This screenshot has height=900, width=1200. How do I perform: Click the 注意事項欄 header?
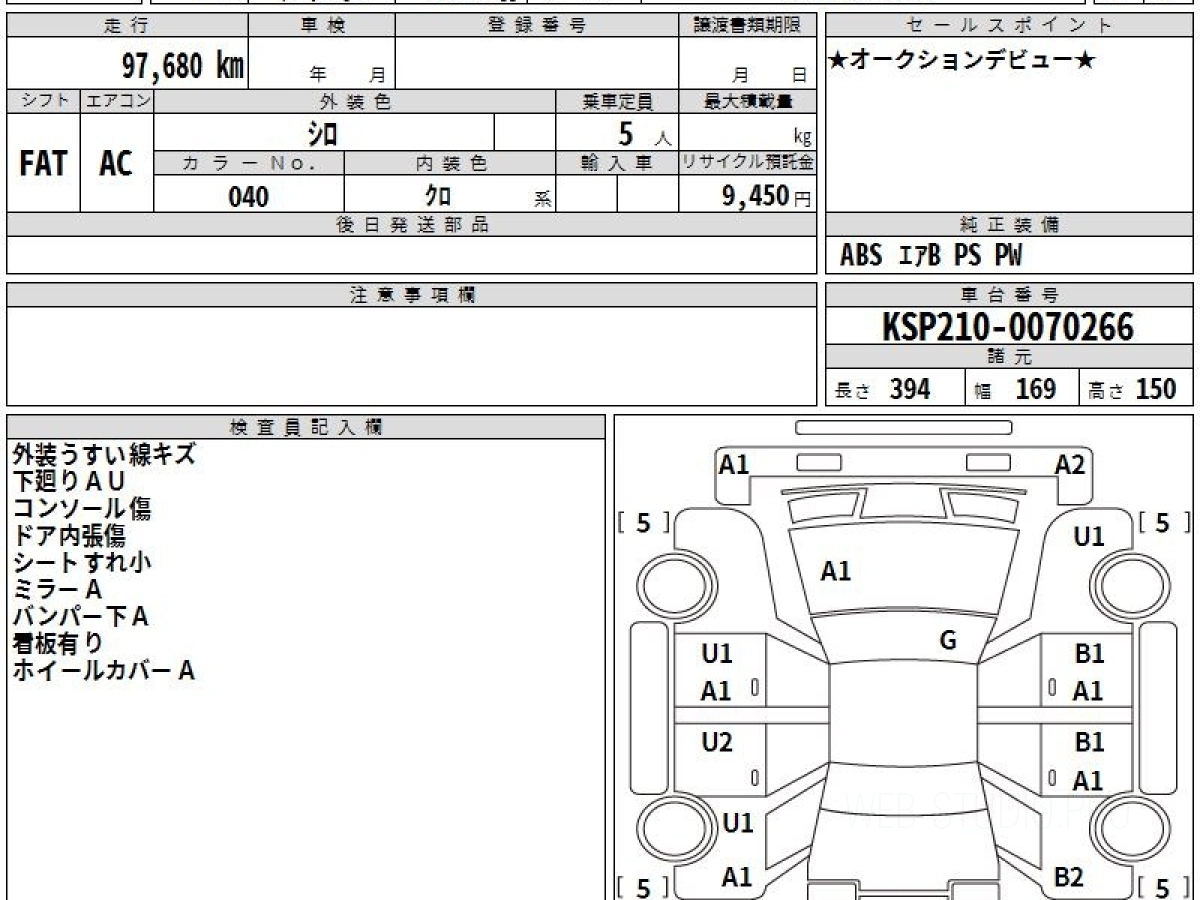click(x=412, y=295)
